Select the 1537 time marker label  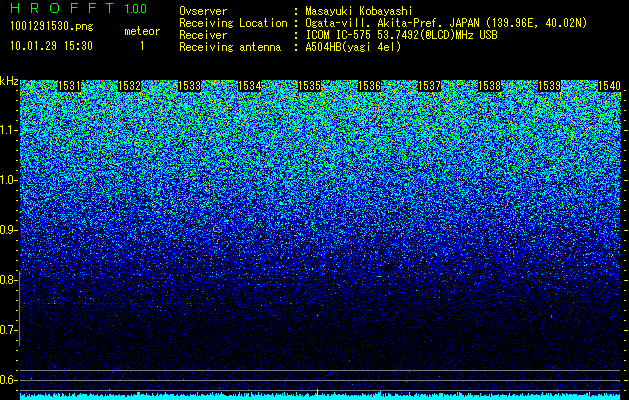point(430,86)
